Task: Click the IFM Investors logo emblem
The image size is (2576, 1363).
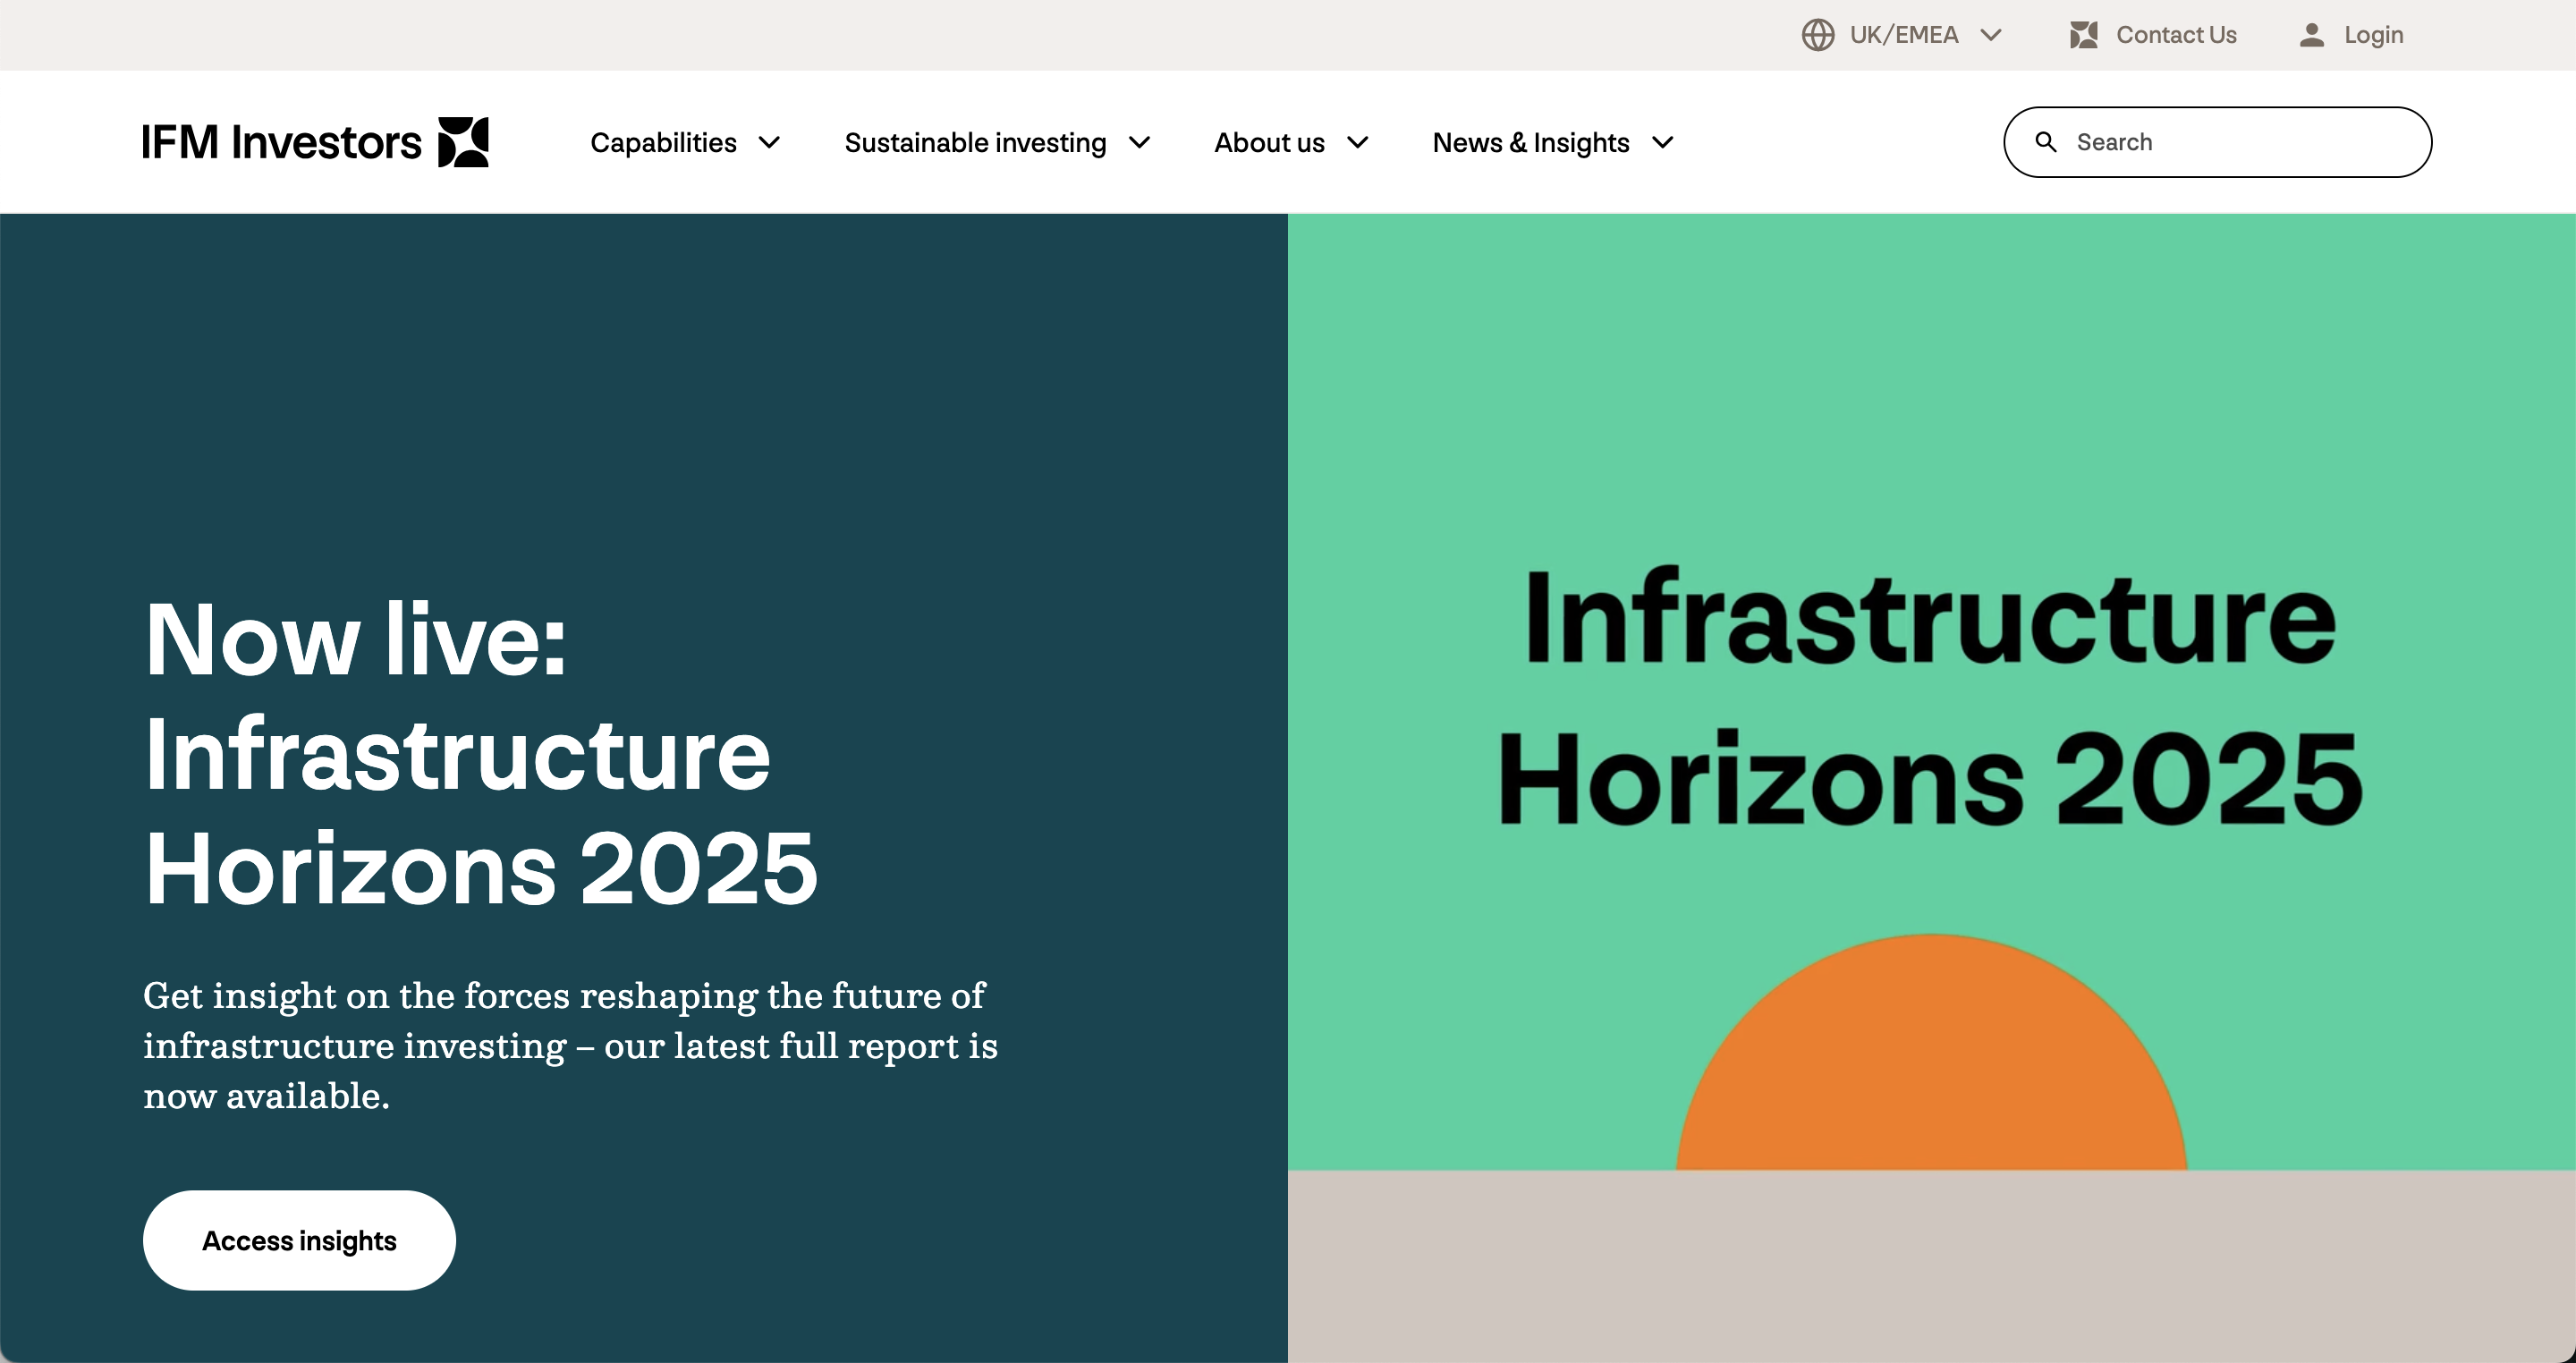Action: [464, 142]
